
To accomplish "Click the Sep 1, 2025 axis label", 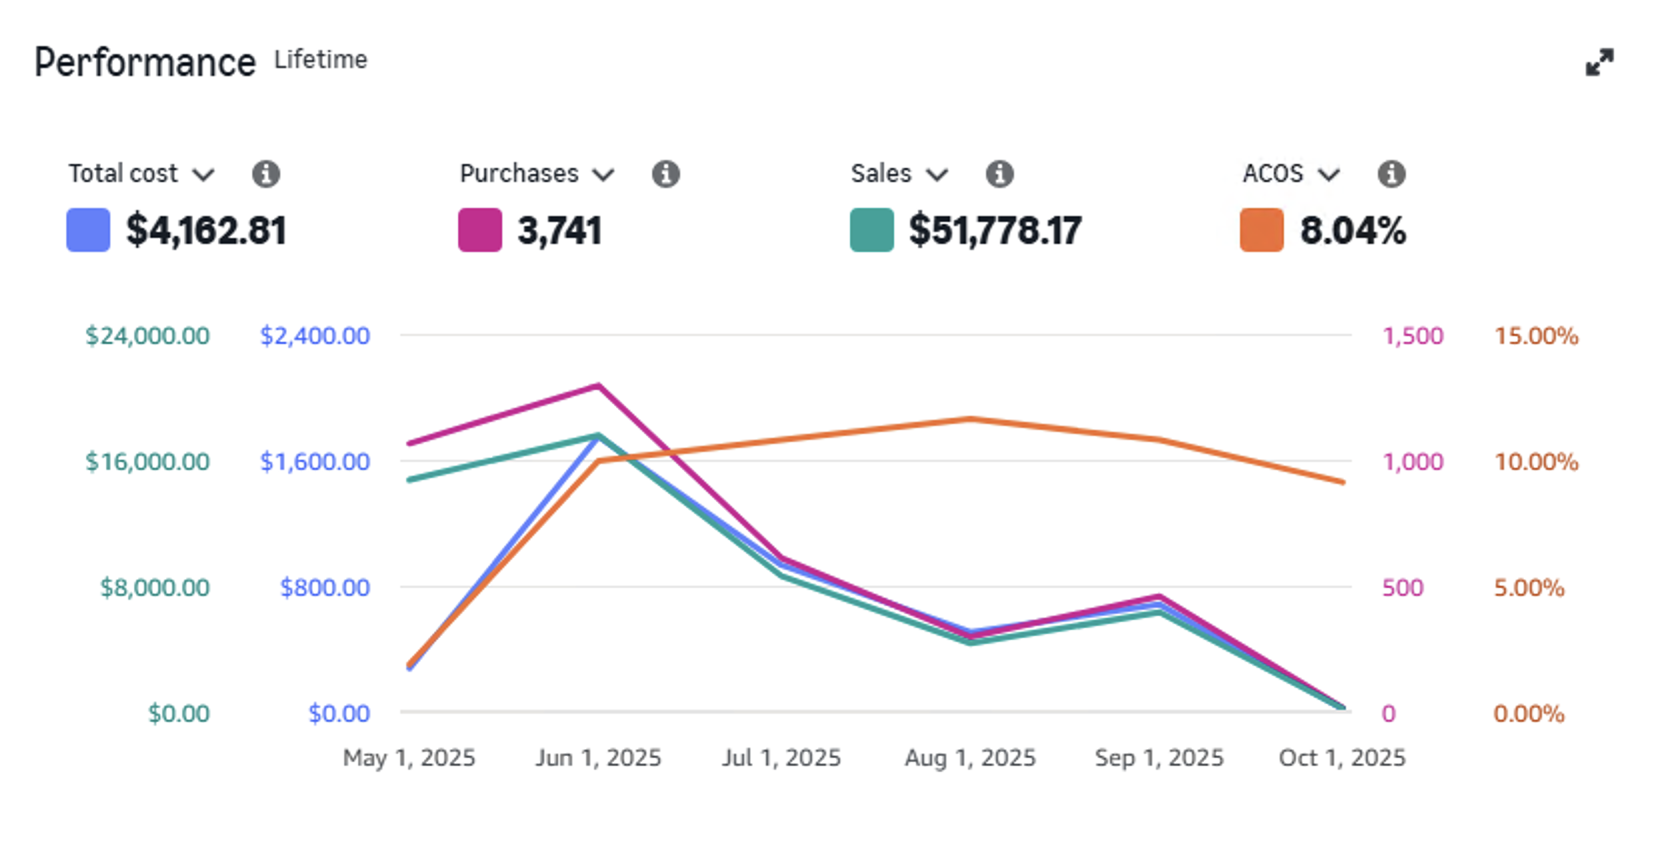I will 1159,758.
